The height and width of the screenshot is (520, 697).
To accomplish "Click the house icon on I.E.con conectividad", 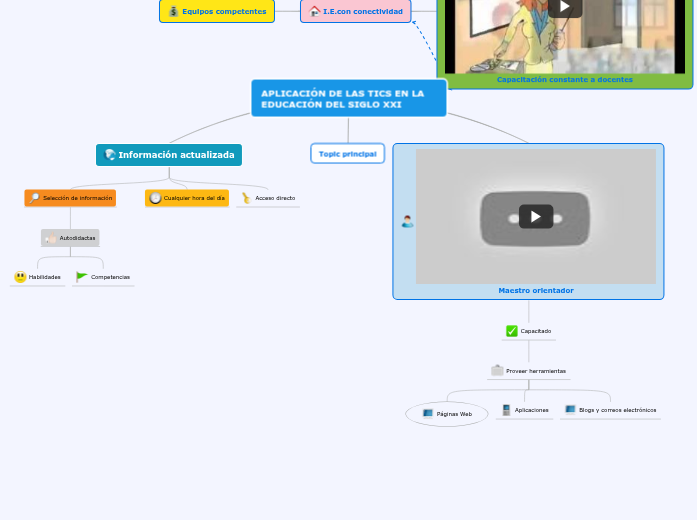I will coord(314,11).
